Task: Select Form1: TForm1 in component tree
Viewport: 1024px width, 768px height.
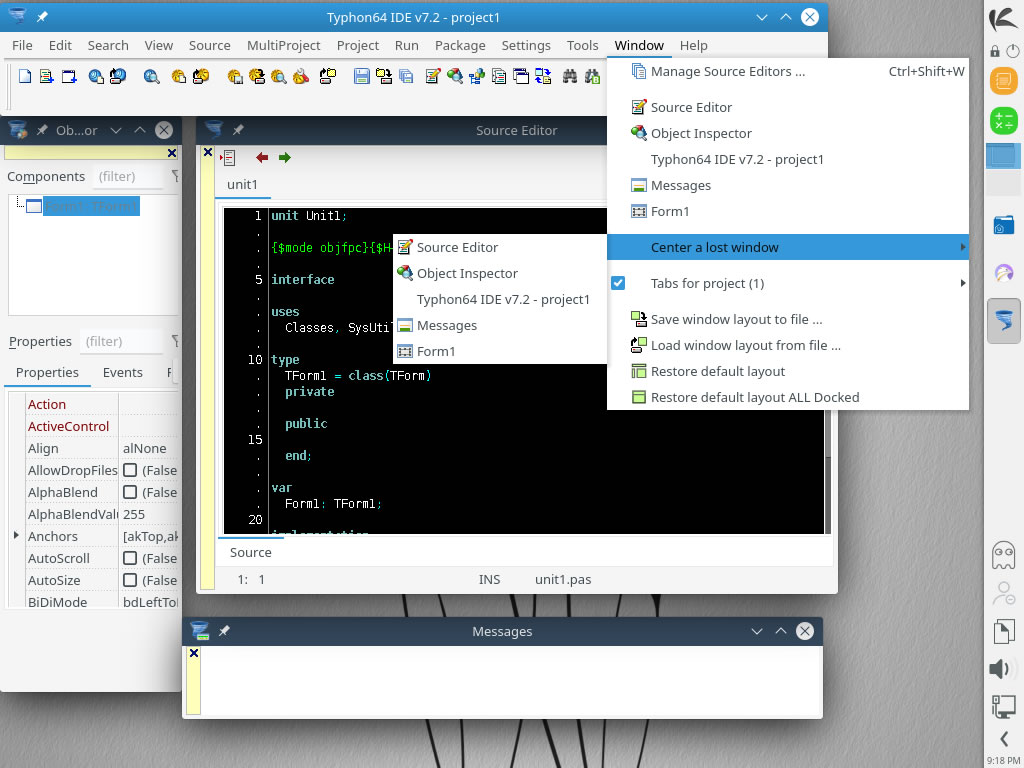Action: 91,206
